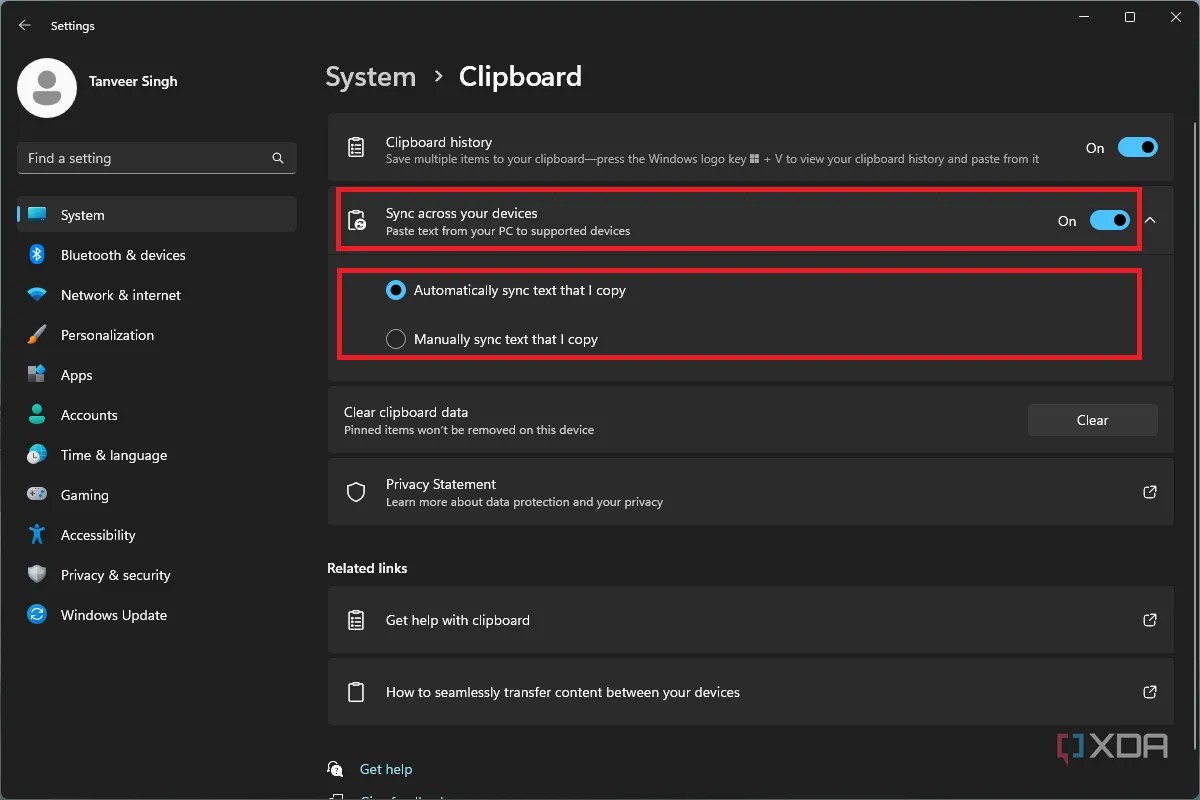Open Accessibility settings
Screen dimensions: 1200x800
(97, 535)
